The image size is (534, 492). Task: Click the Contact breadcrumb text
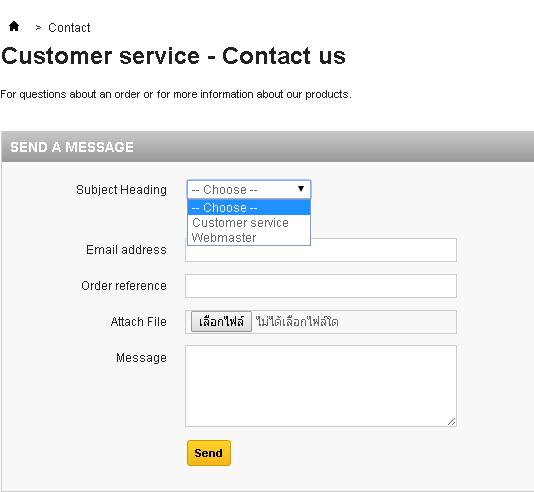coord(69,28)
